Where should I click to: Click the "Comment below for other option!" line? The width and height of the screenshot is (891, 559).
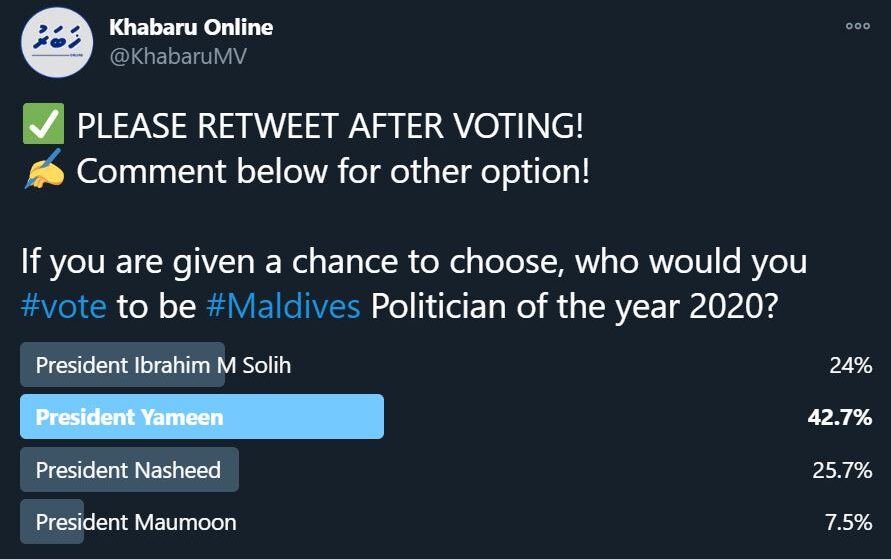(x=333, y=172)
